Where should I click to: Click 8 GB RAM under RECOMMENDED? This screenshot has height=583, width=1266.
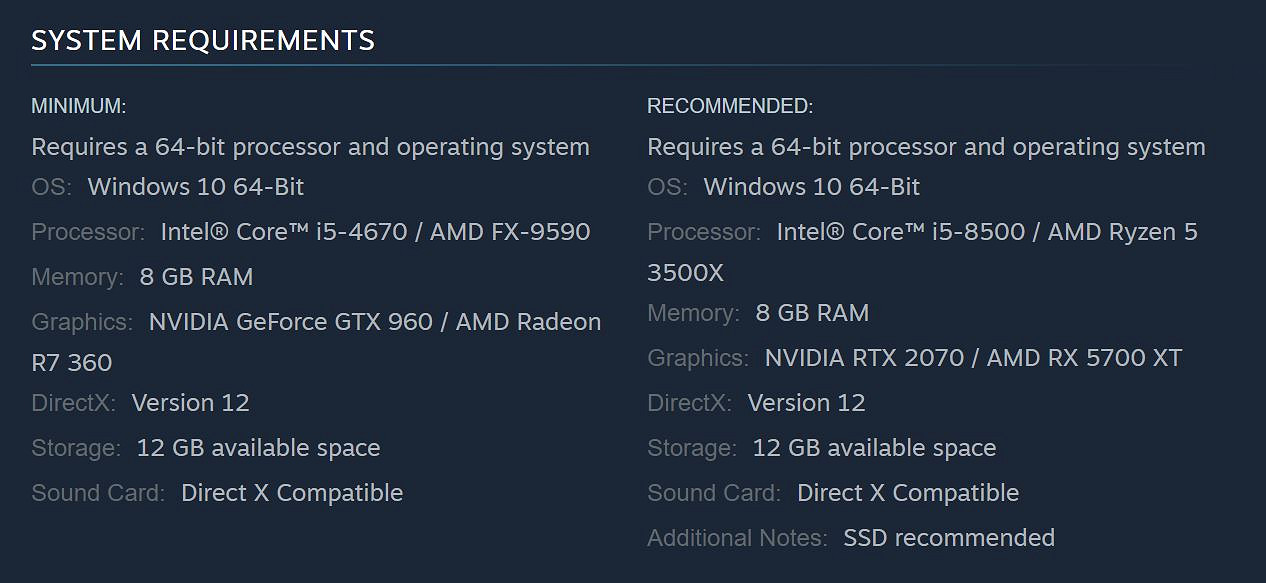[812, 313]
